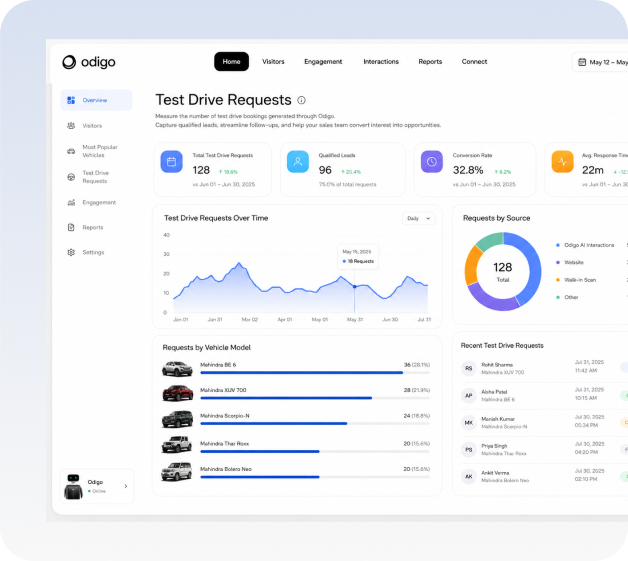Click the Engagement chart icon in sidebar
This screenshot has width=628, height=561.
click(x=71, y=203)
